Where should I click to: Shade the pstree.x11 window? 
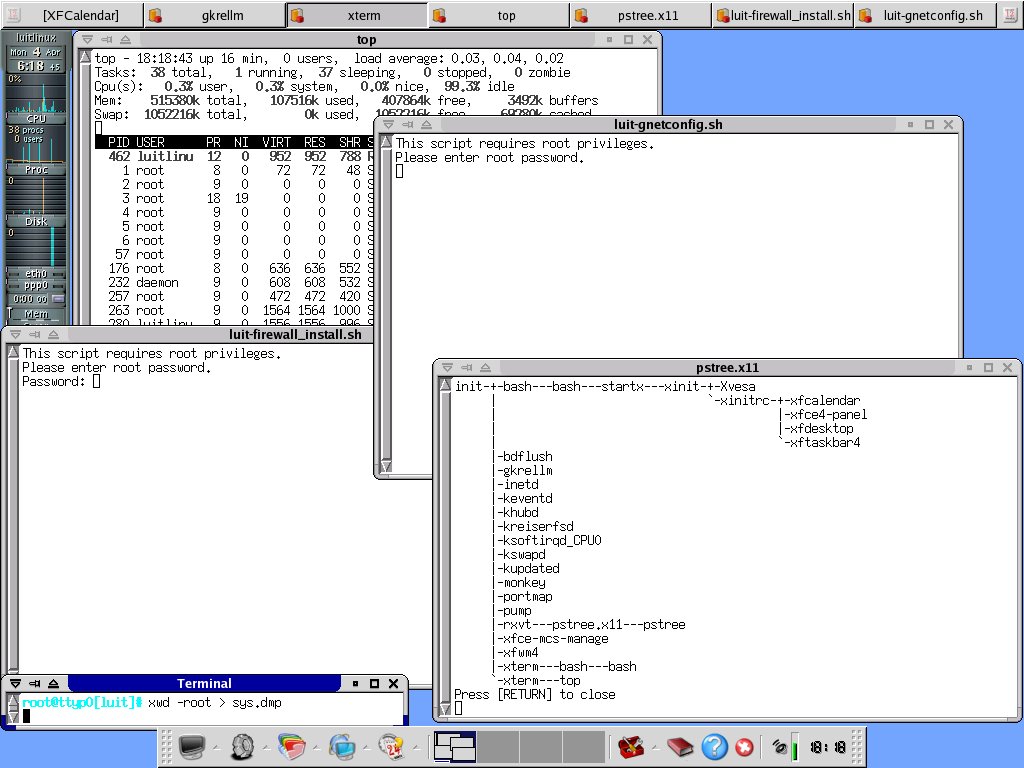[485, 368]
